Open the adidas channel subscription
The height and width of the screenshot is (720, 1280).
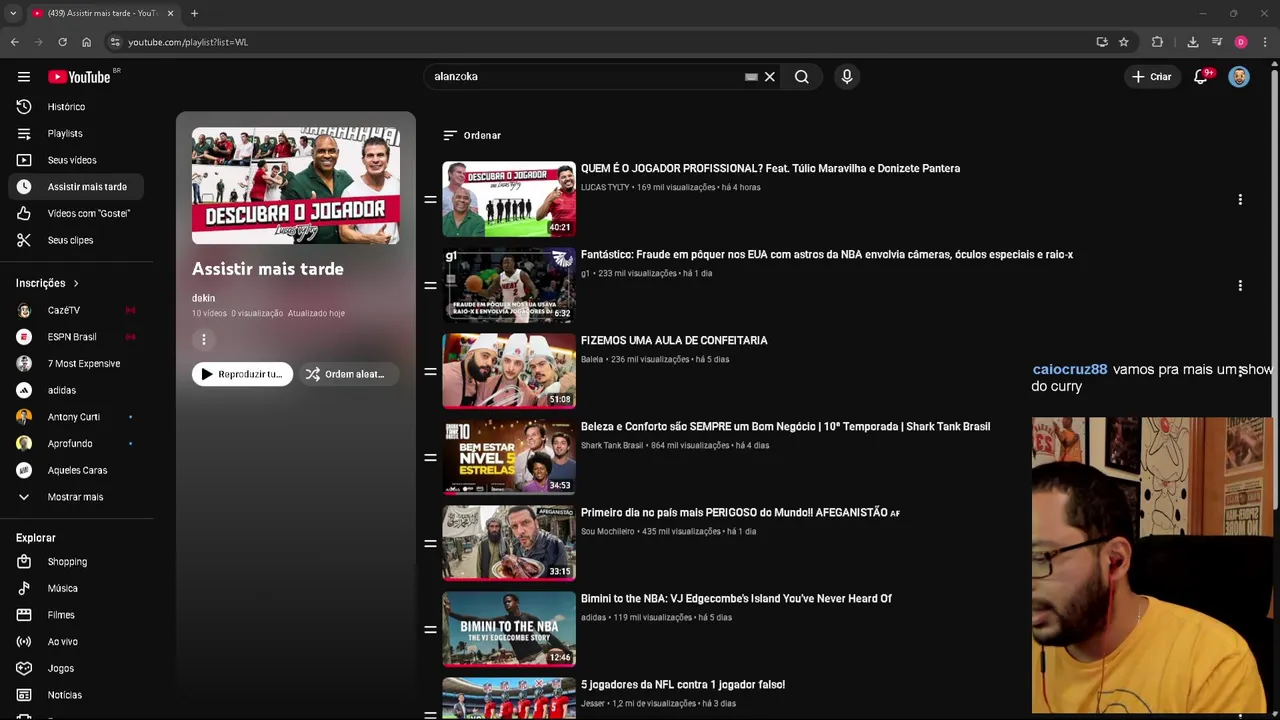(77, 390)
